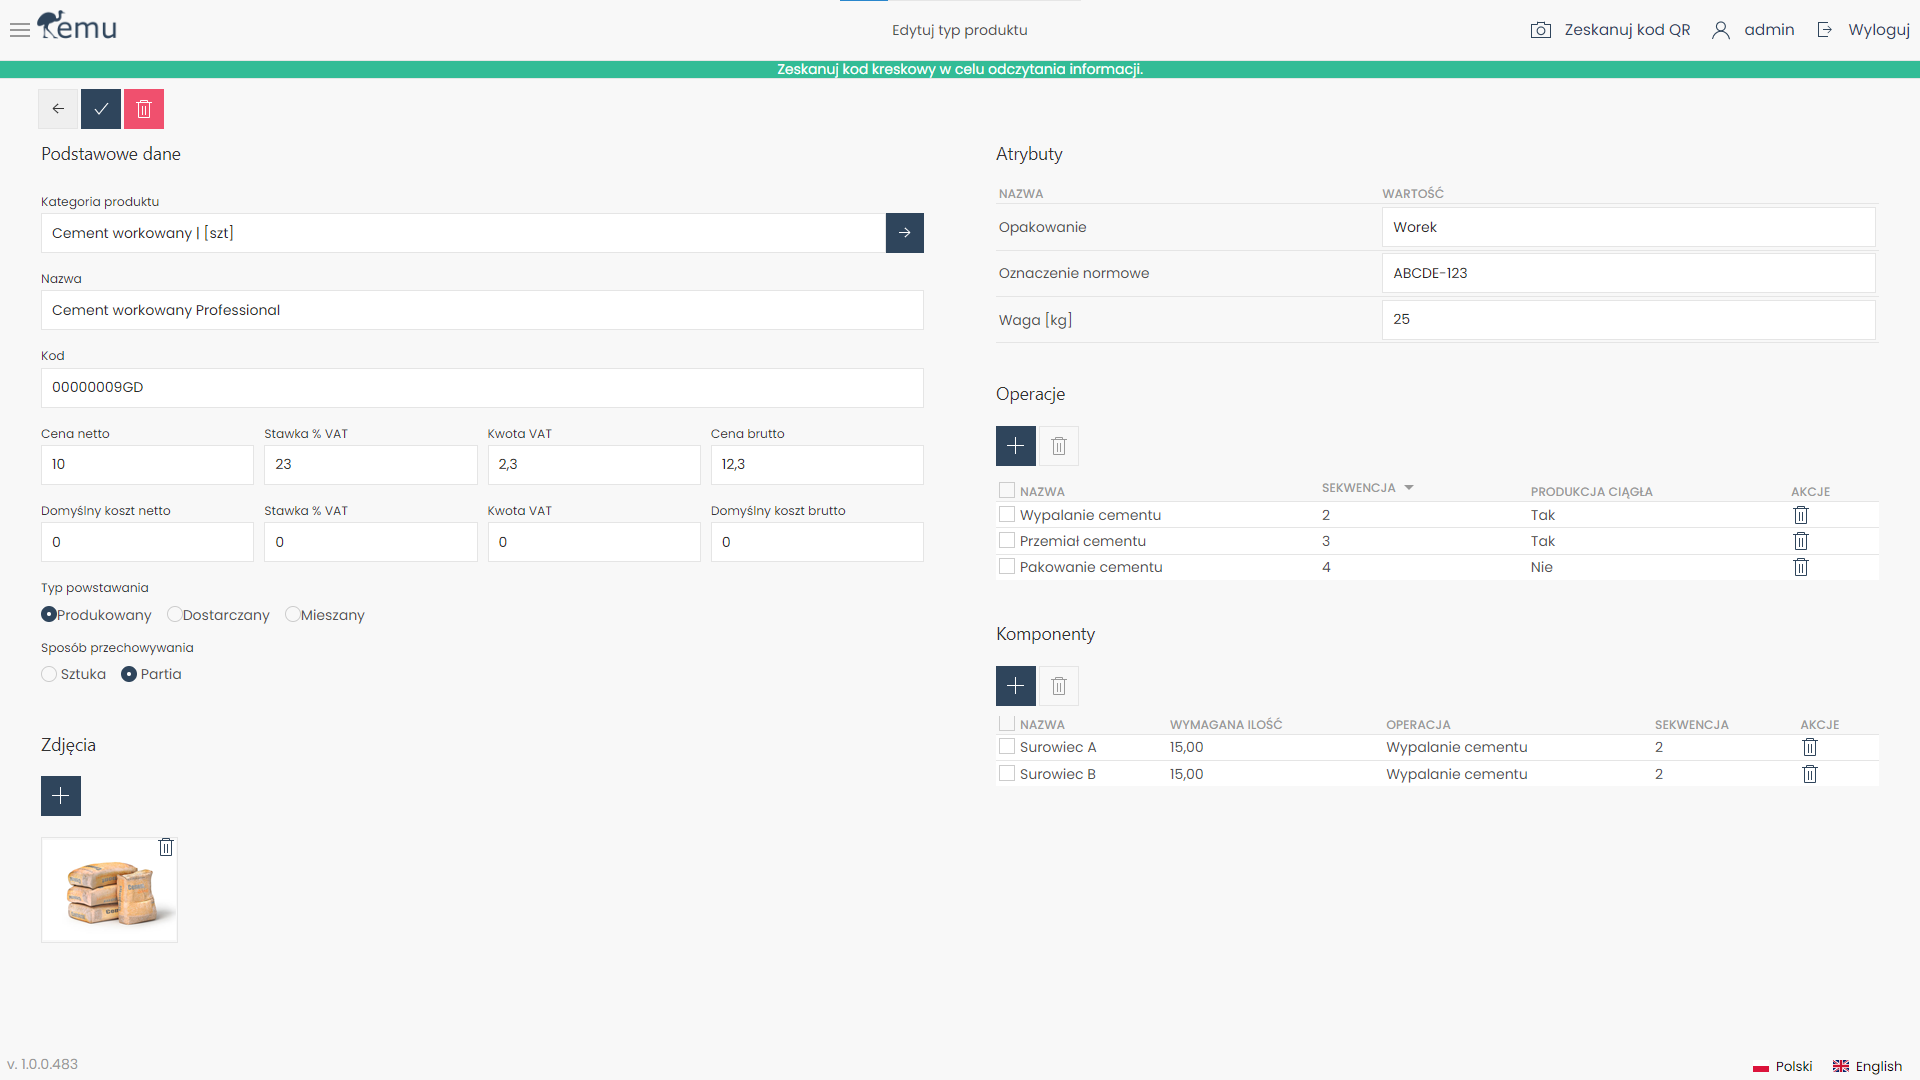Select the Surowiec A checkbox
This screenshot has height=1080, width=1920.
pos(1007,746)
